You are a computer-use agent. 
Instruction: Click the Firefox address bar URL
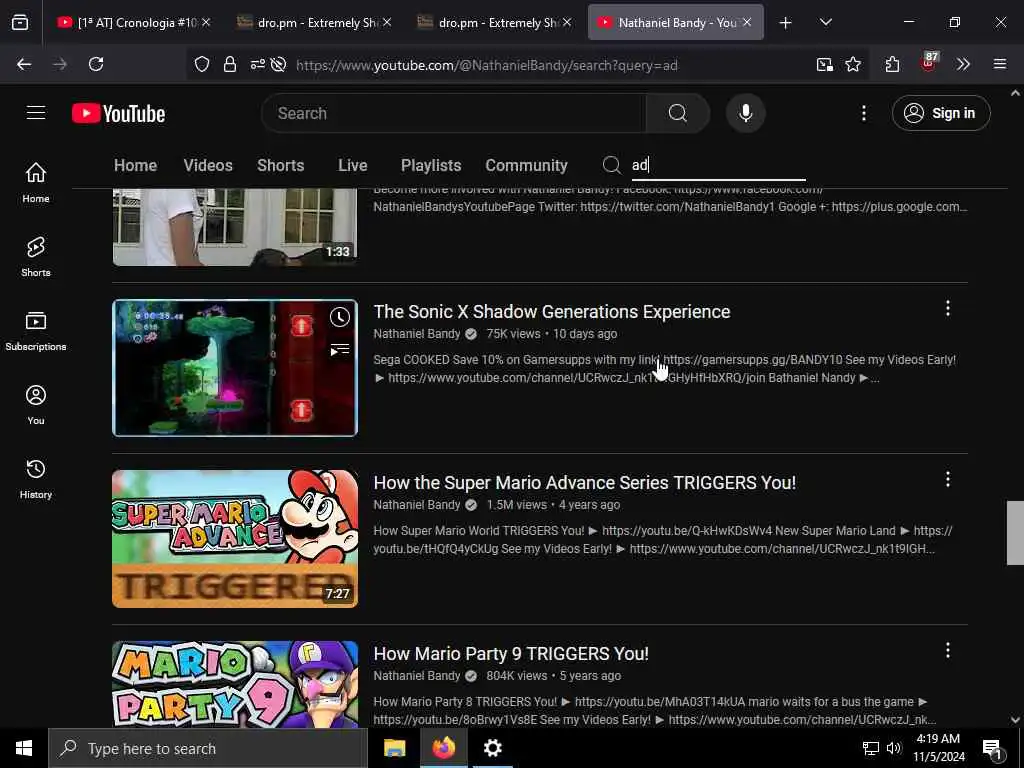pos(487,65)
